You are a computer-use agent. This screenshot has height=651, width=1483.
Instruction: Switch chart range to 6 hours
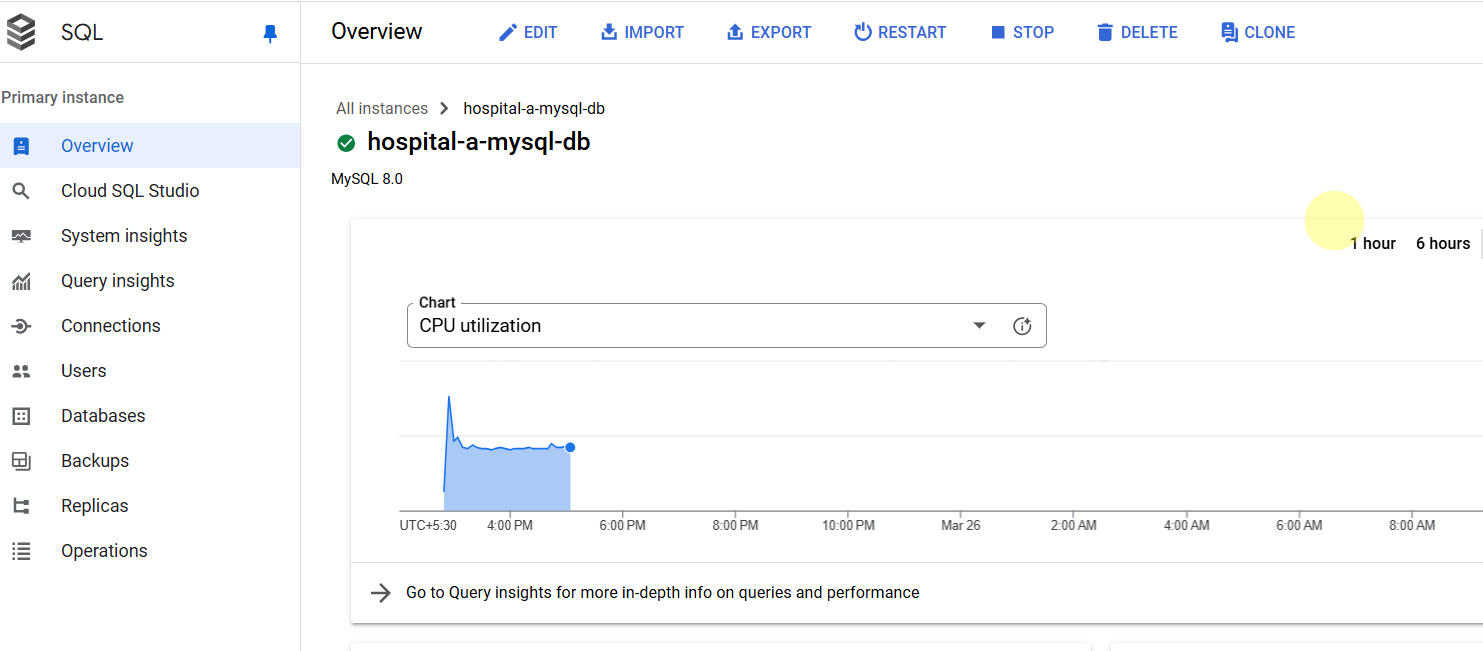1442,243
